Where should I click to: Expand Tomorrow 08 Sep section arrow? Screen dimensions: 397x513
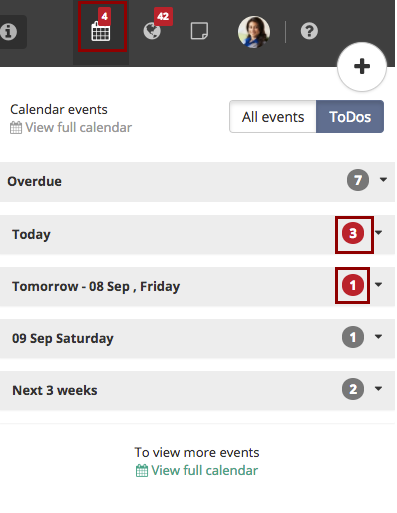(378, 284)
